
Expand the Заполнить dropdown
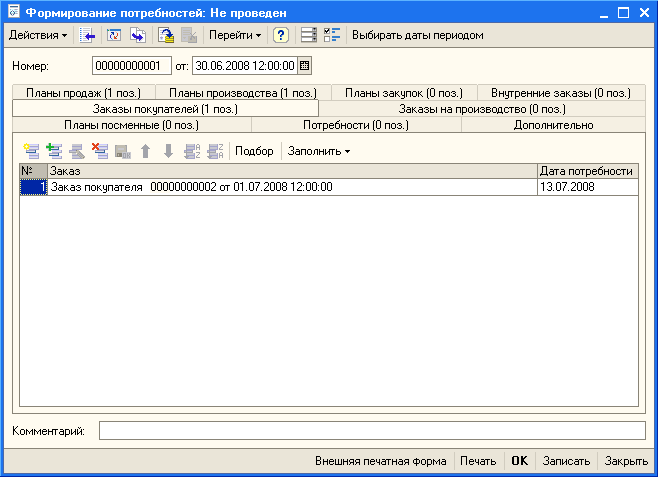click(x=319, y=151)
